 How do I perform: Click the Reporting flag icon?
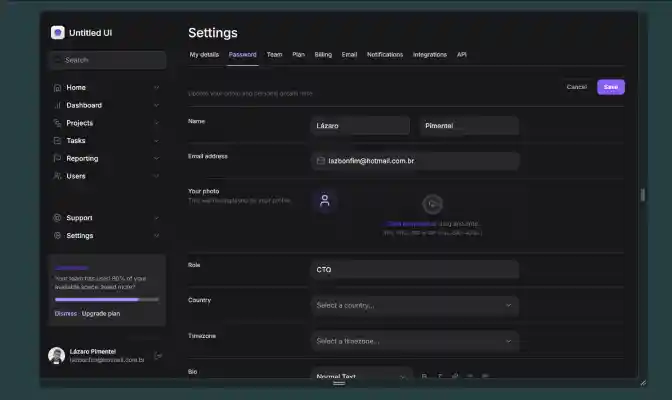point(57,159)
